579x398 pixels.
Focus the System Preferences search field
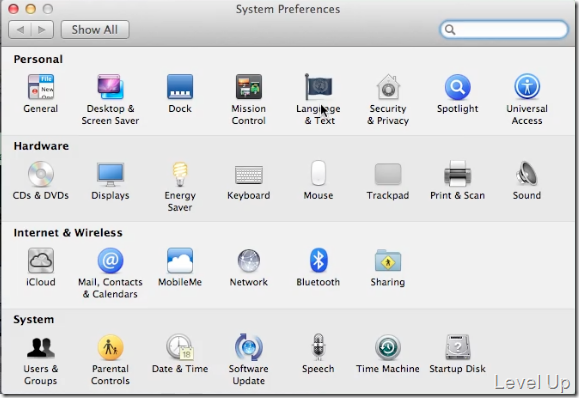[504, 30]
